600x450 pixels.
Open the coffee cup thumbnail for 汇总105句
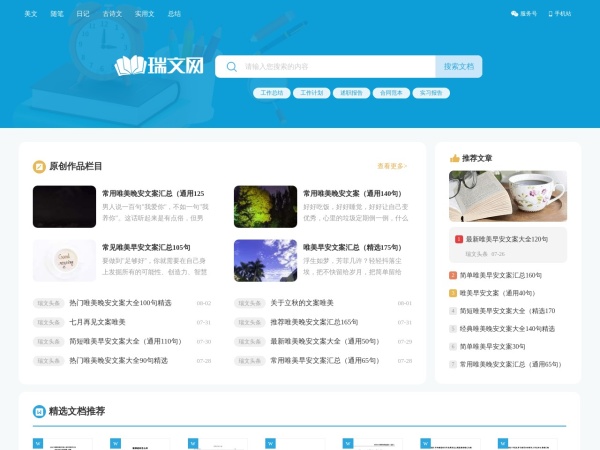pos(64,261)
